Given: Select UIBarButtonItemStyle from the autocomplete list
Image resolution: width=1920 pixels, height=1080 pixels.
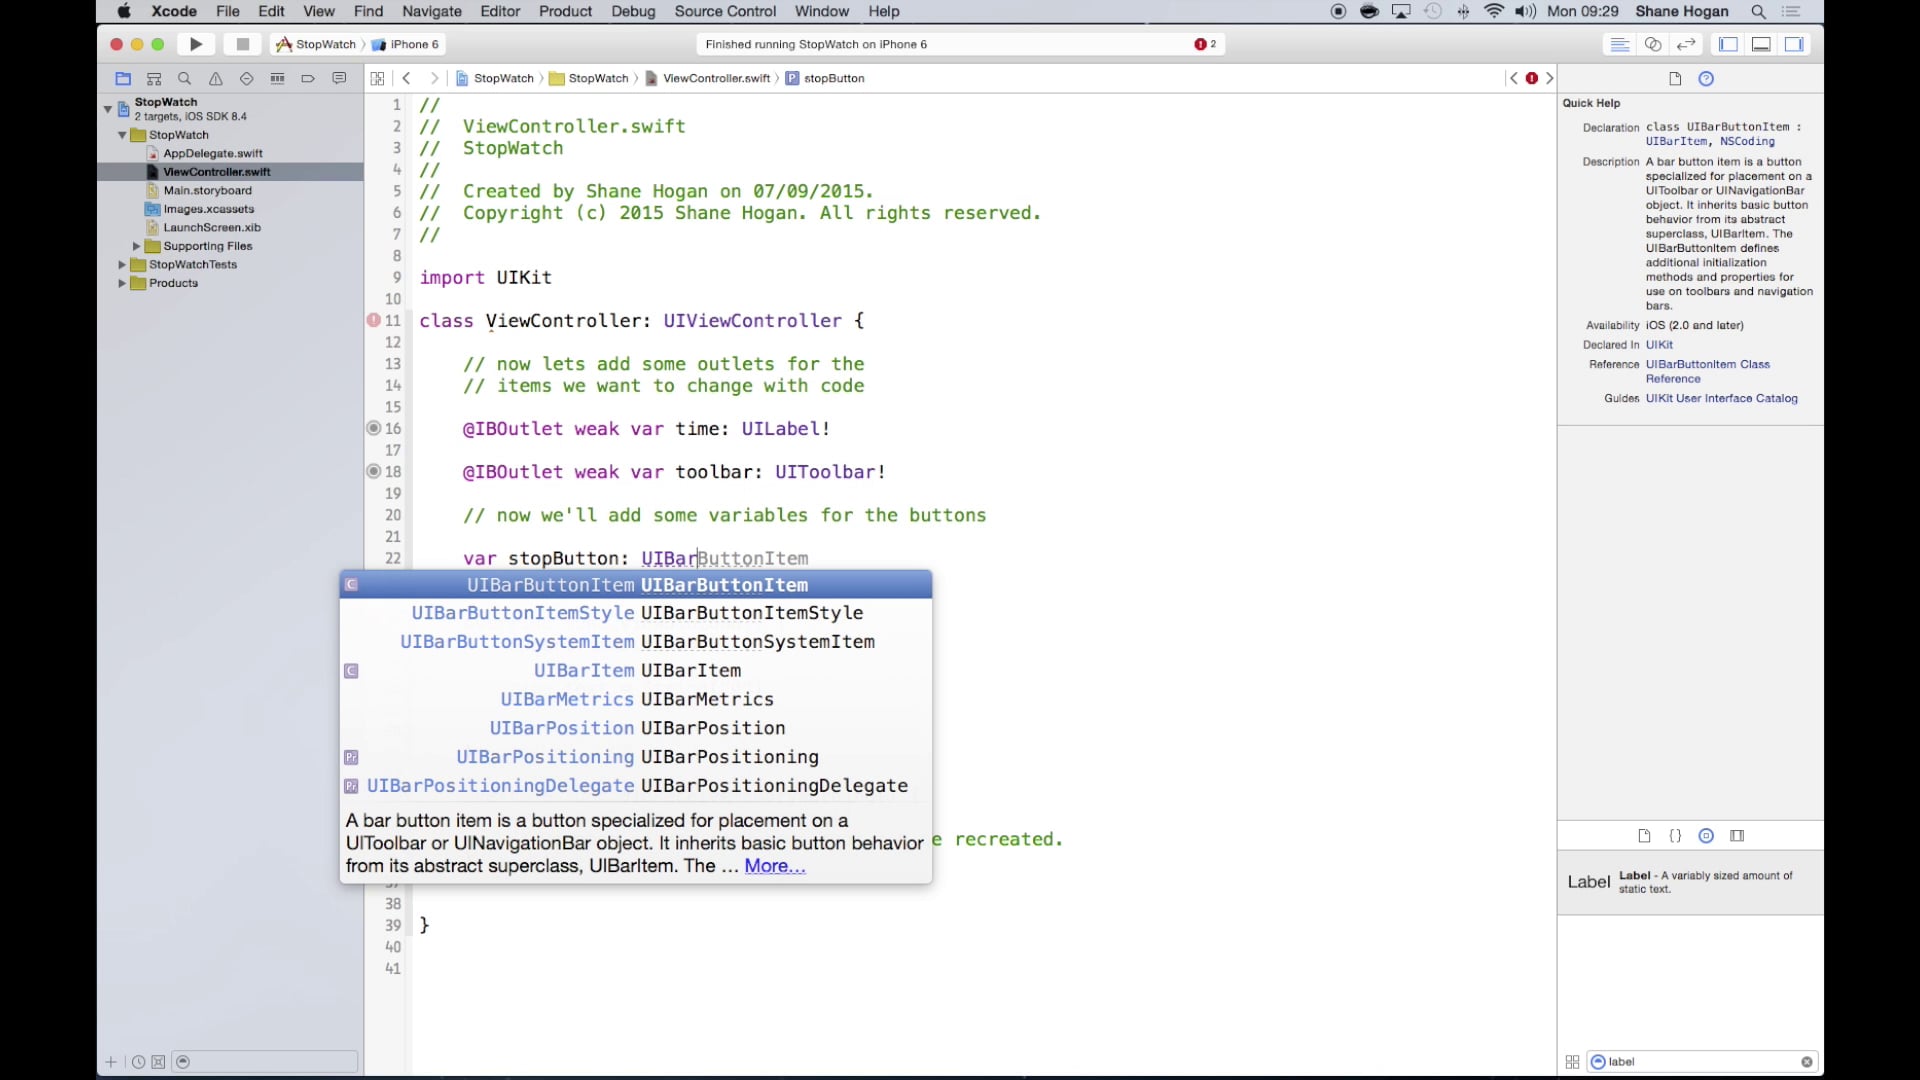Looking at the screenshot, I should click(637, 613).
